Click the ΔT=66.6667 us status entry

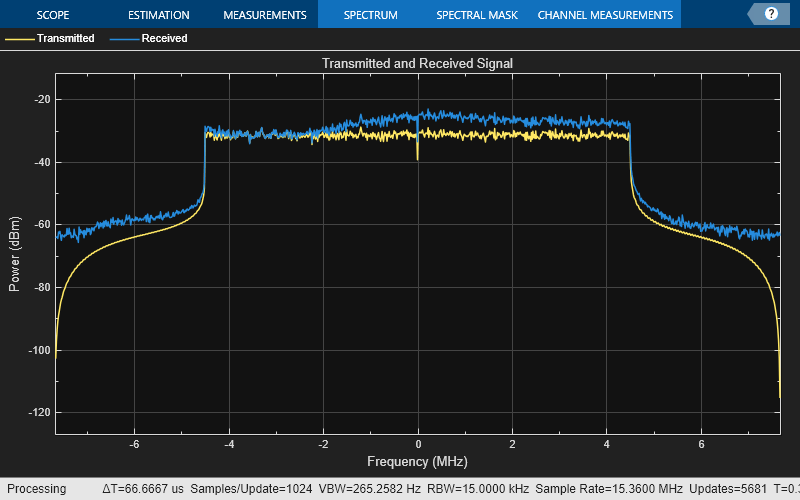[142, 489]
